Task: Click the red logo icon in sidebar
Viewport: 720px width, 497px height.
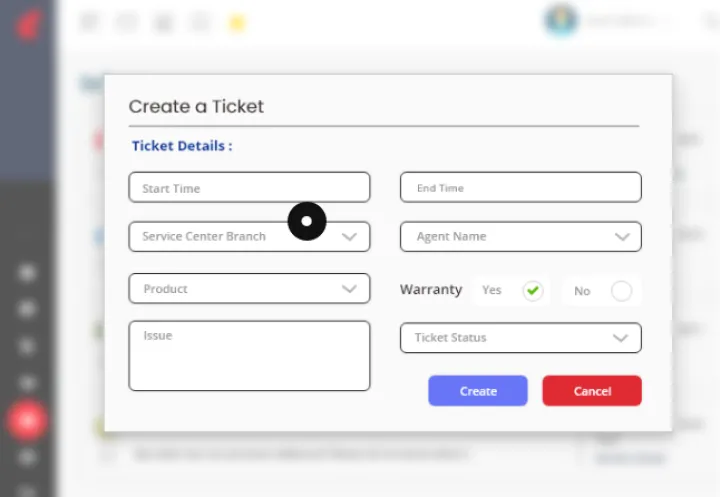Action: (29, 25)
